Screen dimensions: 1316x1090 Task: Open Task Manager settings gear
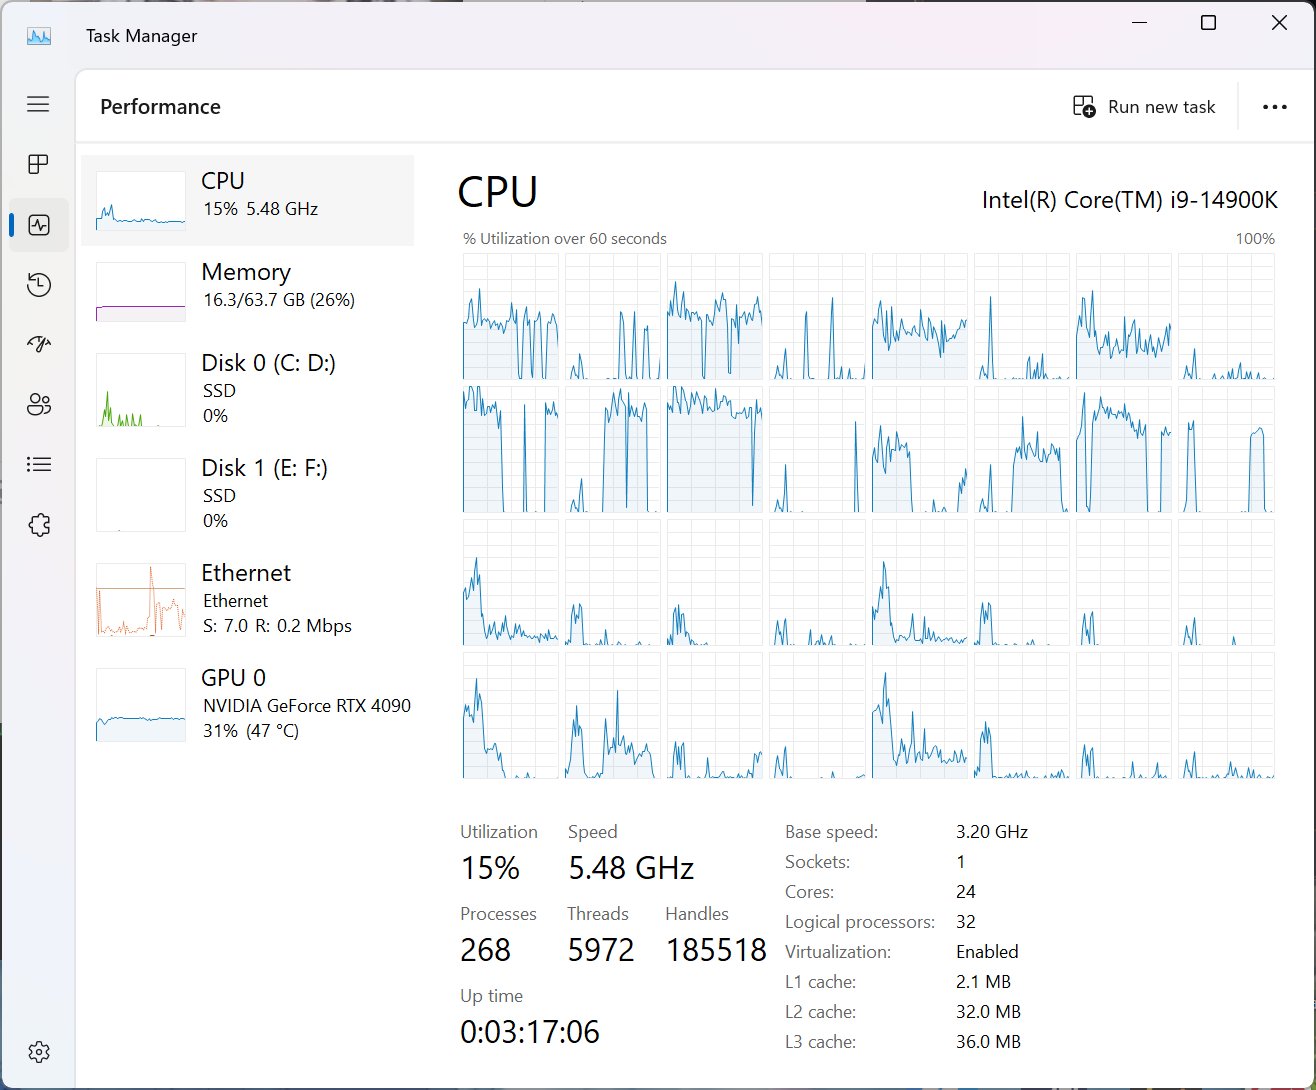pos(38,1052)
